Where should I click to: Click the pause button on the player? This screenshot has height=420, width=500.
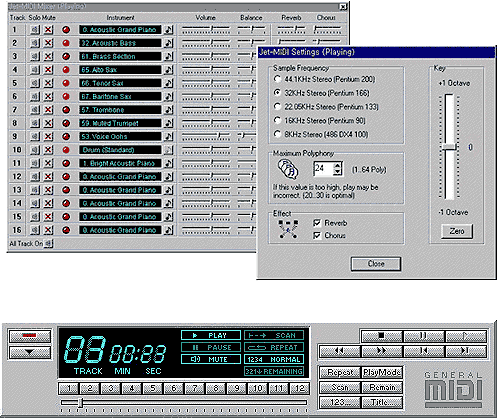tap(423, 336)
